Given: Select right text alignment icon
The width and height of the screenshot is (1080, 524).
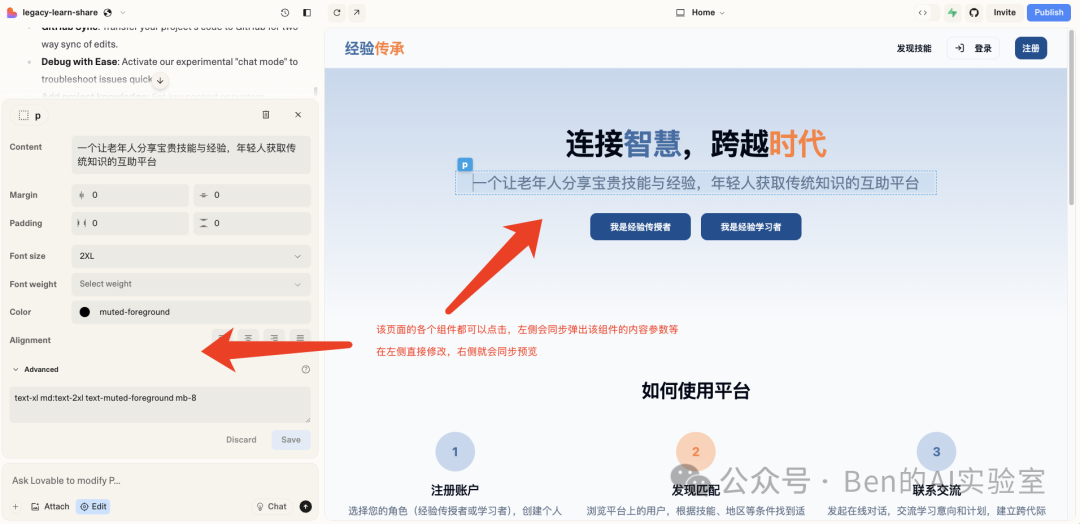Looking at the screenshot, I should point(274,337).
